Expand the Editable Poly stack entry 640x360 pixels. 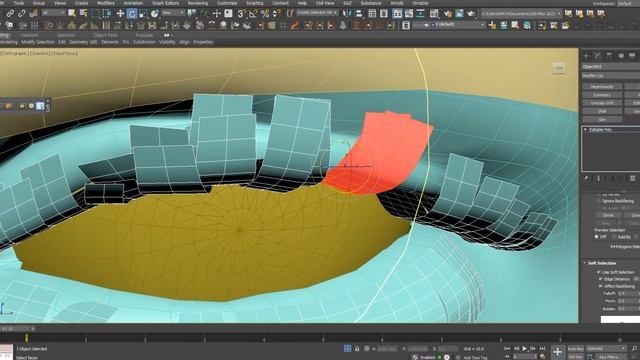tap(586, 130)
